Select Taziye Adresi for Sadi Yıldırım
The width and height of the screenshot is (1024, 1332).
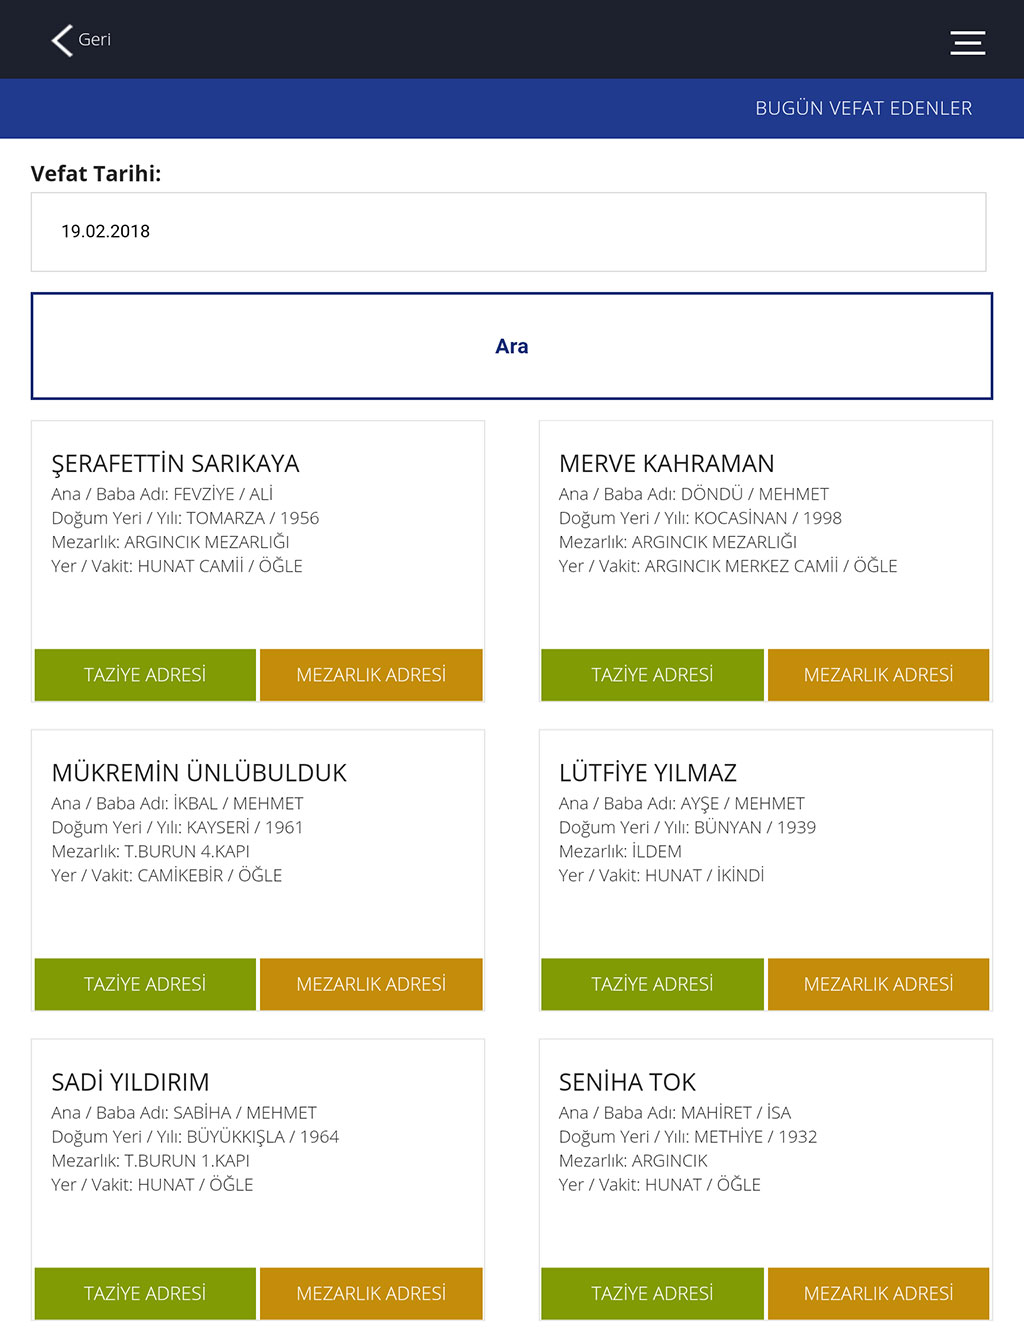(145, 1293)
